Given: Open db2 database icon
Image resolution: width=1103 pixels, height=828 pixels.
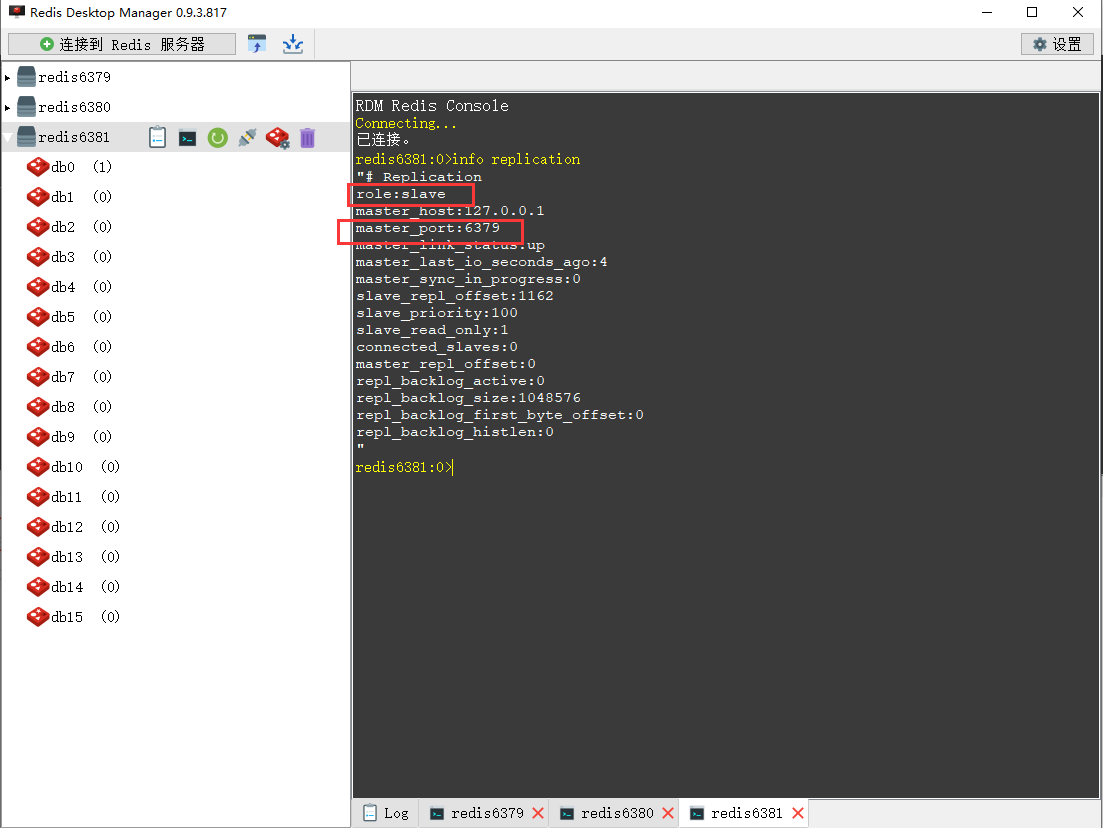Looking at the screenshot, I should 37,227.
